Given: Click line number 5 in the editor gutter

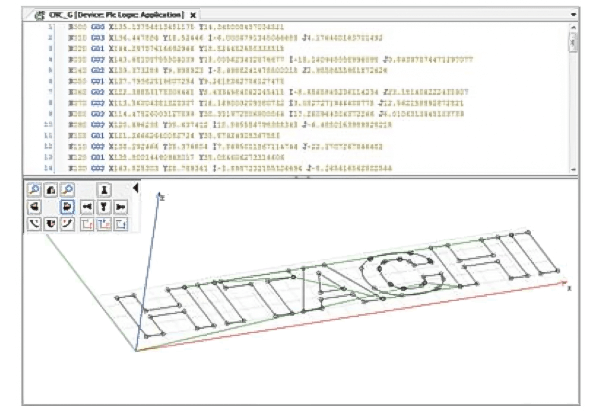Looking at the screenshot, I should point(51,70).
